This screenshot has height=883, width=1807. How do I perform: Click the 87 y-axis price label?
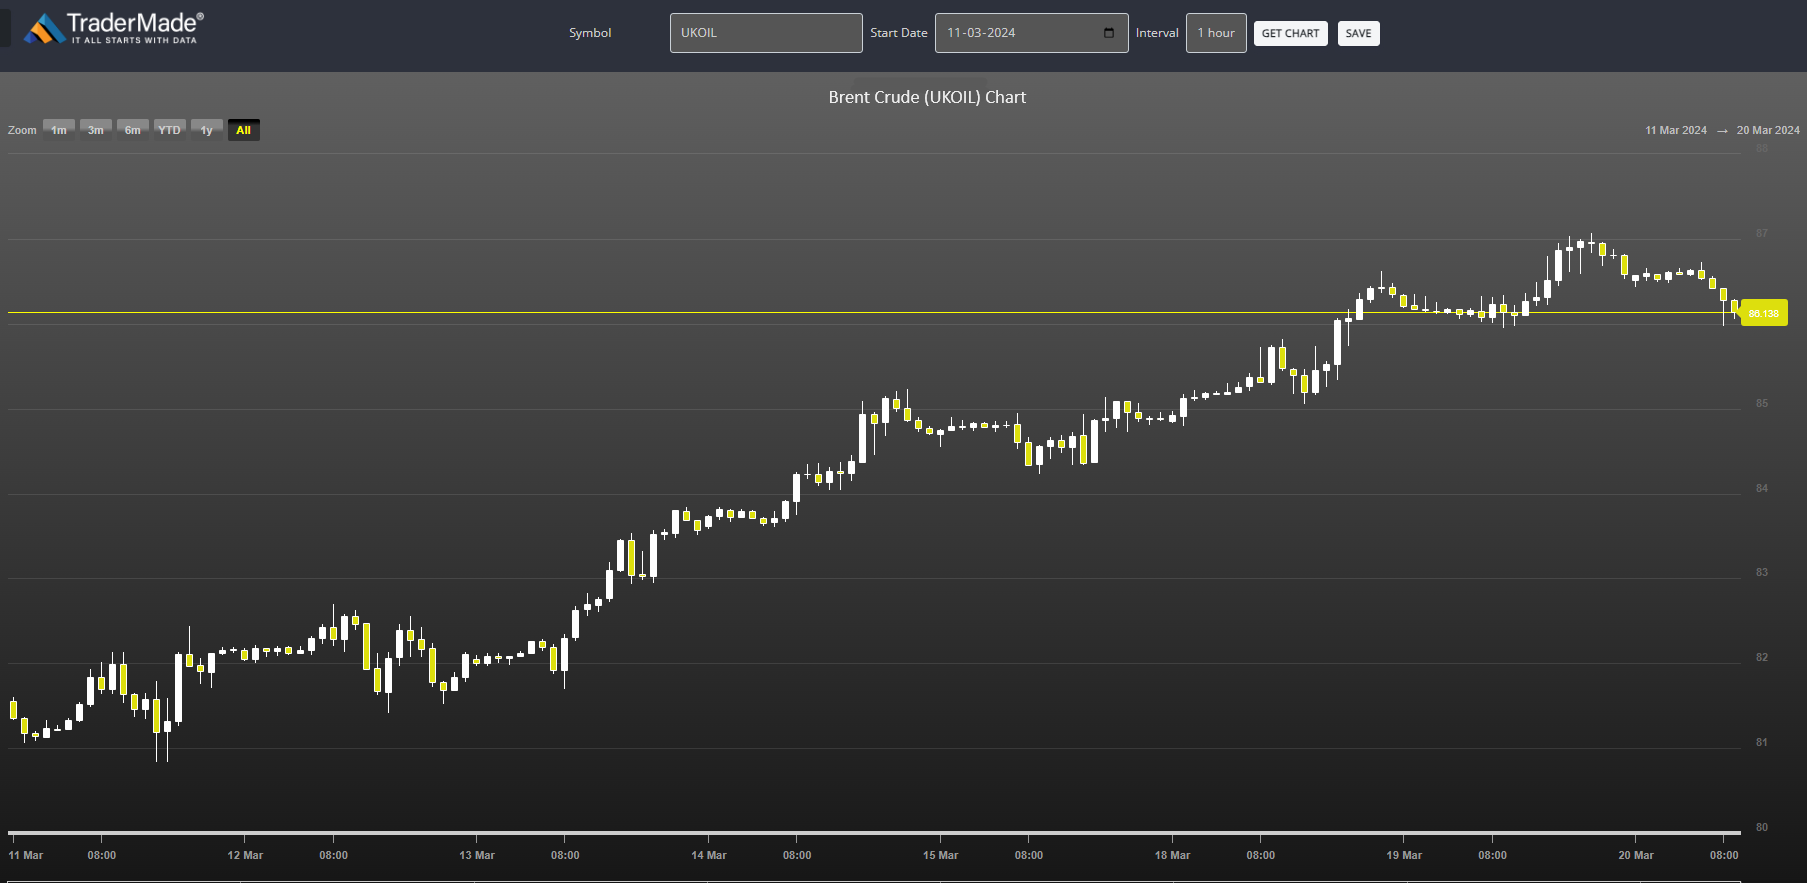[1762, 233]
